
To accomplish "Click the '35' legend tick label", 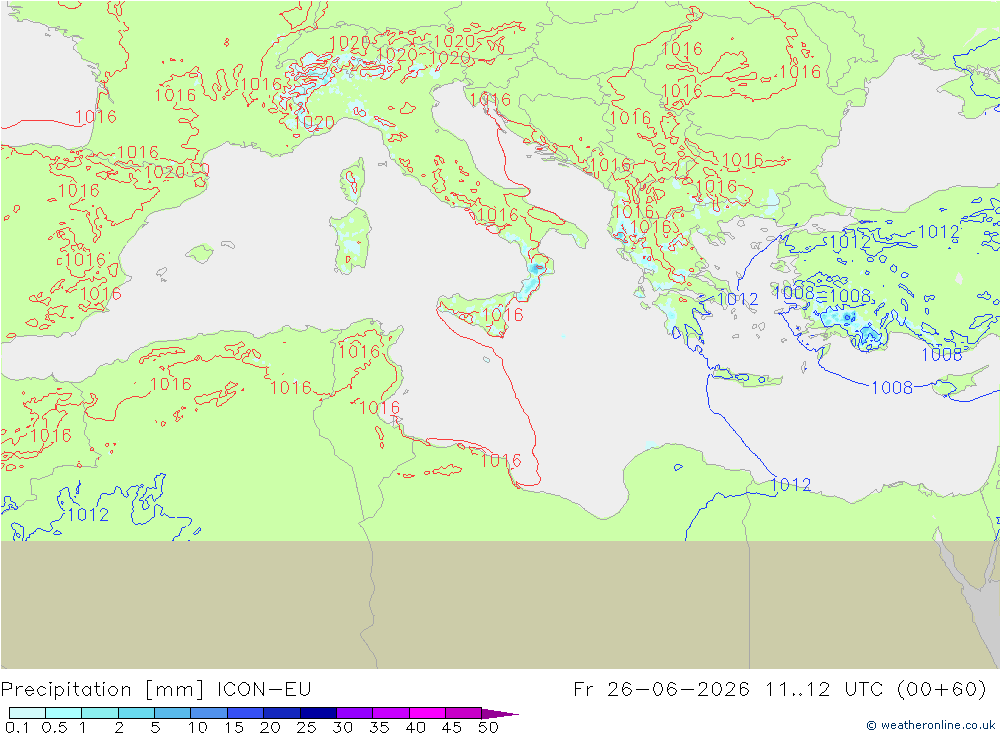I will coord(379,727).
